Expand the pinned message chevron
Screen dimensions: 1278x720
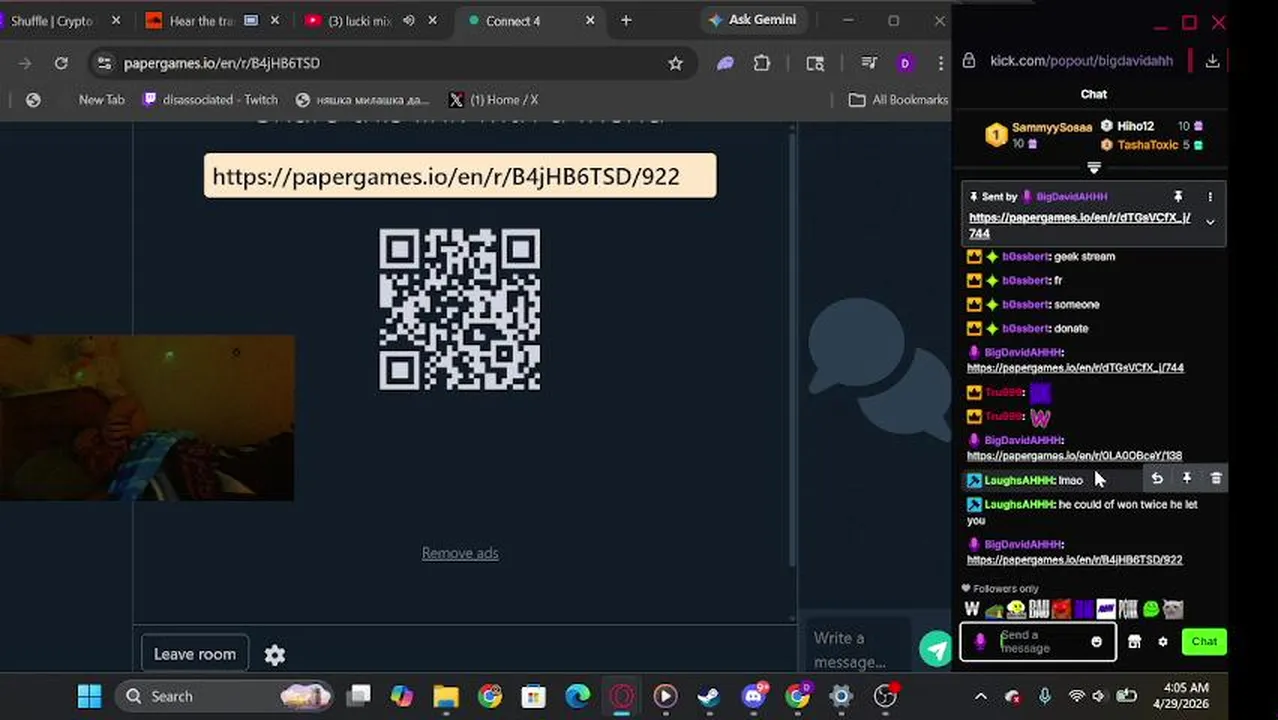pyautogui.click(x=1210, y=222)
